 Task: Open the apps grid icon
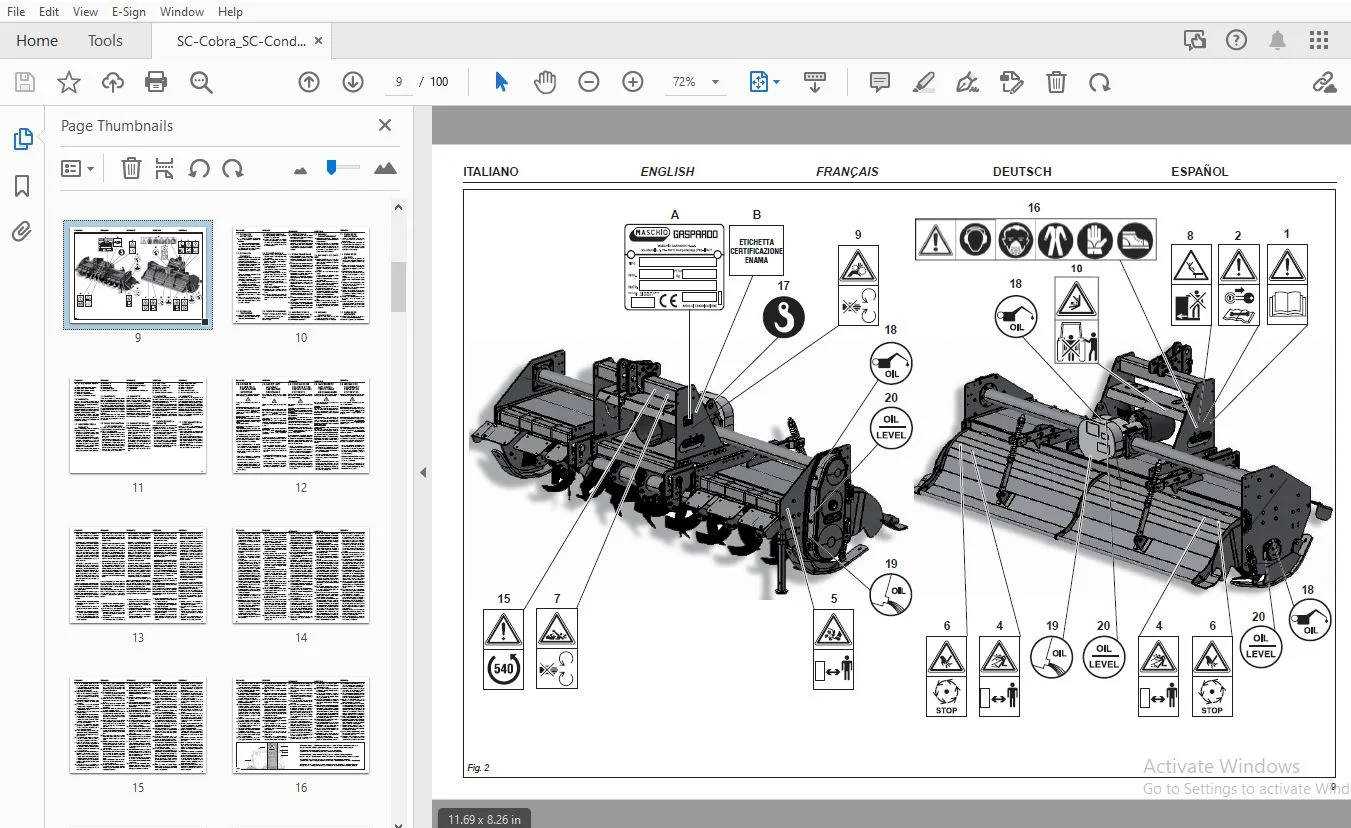[x=1319, y=40]
